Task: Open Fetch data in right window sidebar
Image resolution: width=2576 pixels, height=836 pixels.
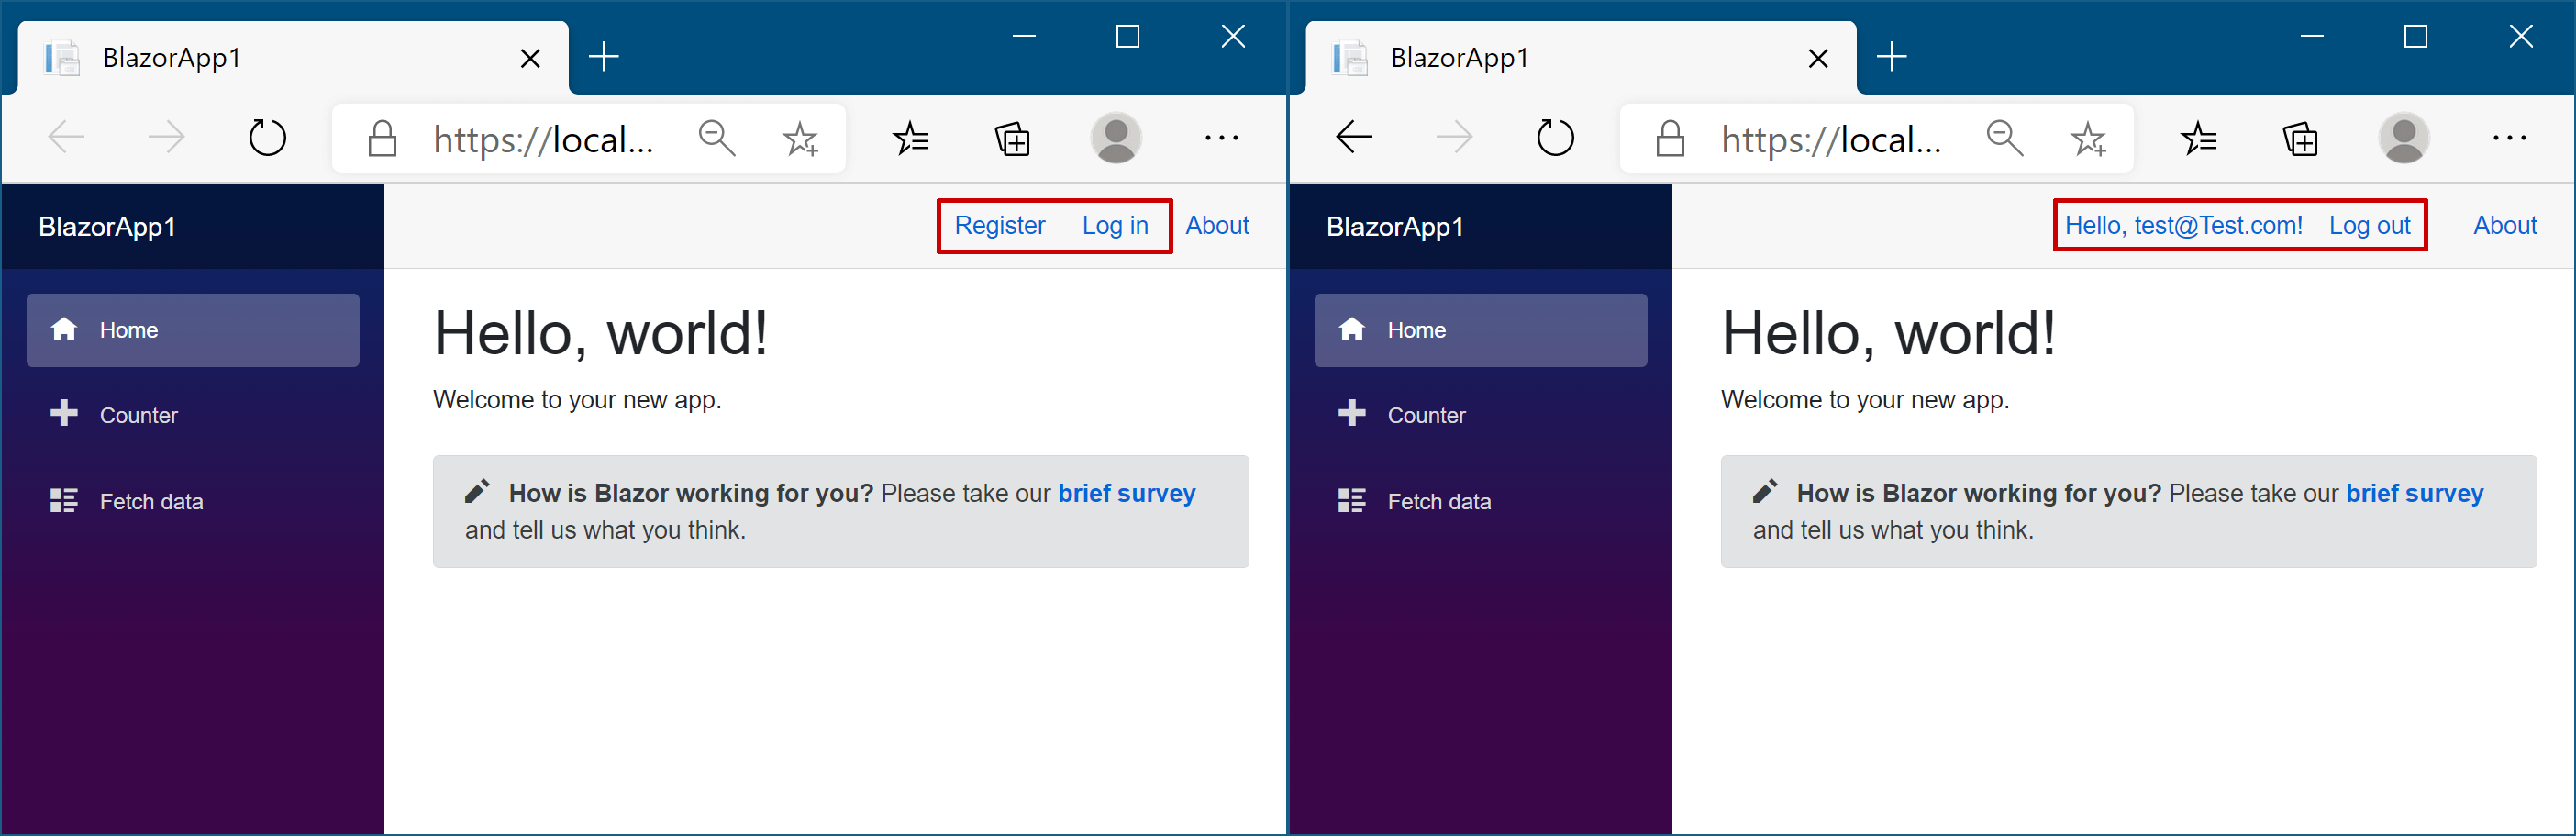Action: (1481, 501)
